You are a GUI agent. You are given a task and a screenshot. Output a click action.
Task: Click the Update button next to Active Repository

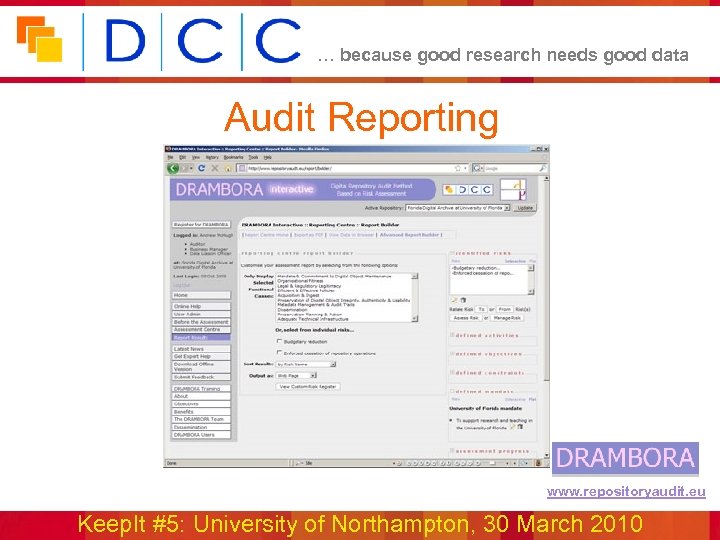click(525, 208)
